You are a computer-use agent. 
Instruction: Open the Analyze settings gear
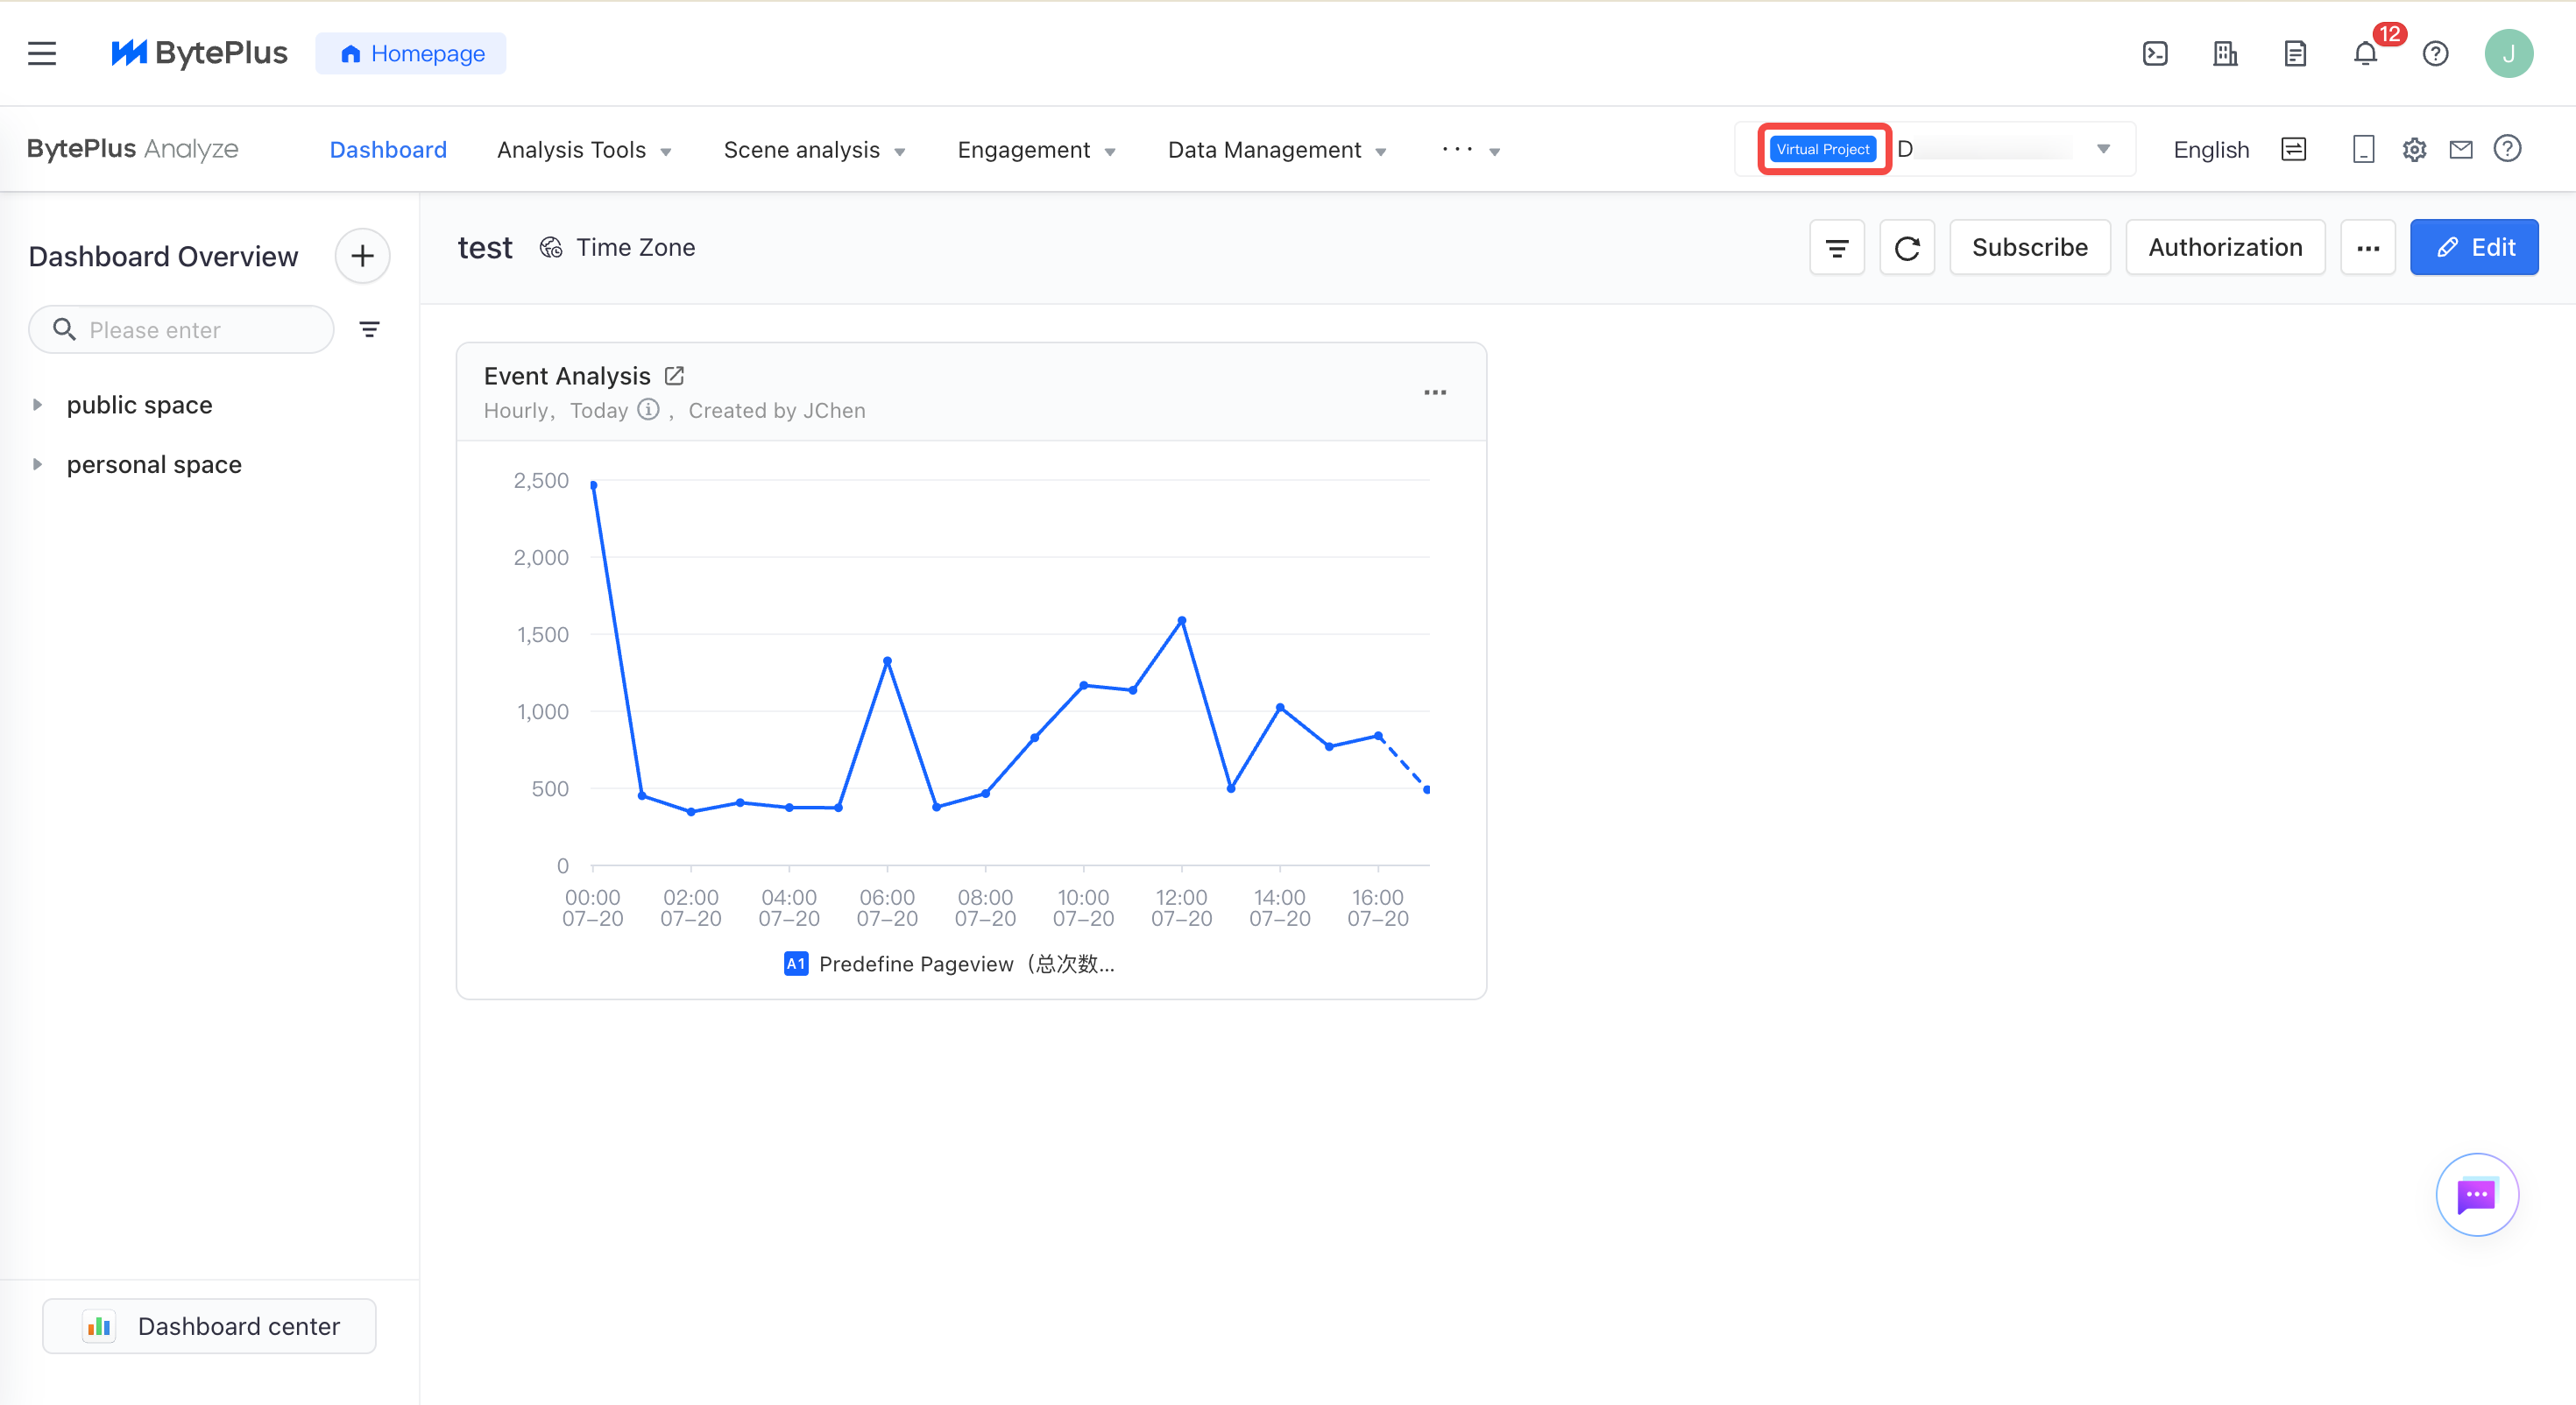click(x=2414, y=149)
